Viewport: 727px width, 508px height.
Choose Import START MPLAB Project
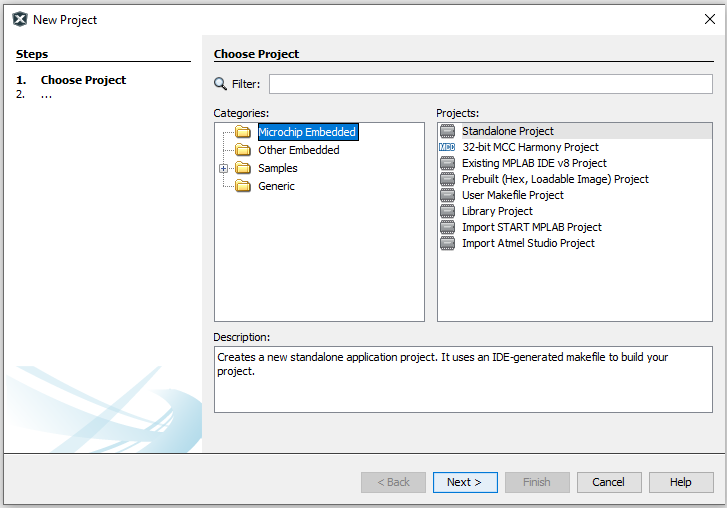point(532,227)
